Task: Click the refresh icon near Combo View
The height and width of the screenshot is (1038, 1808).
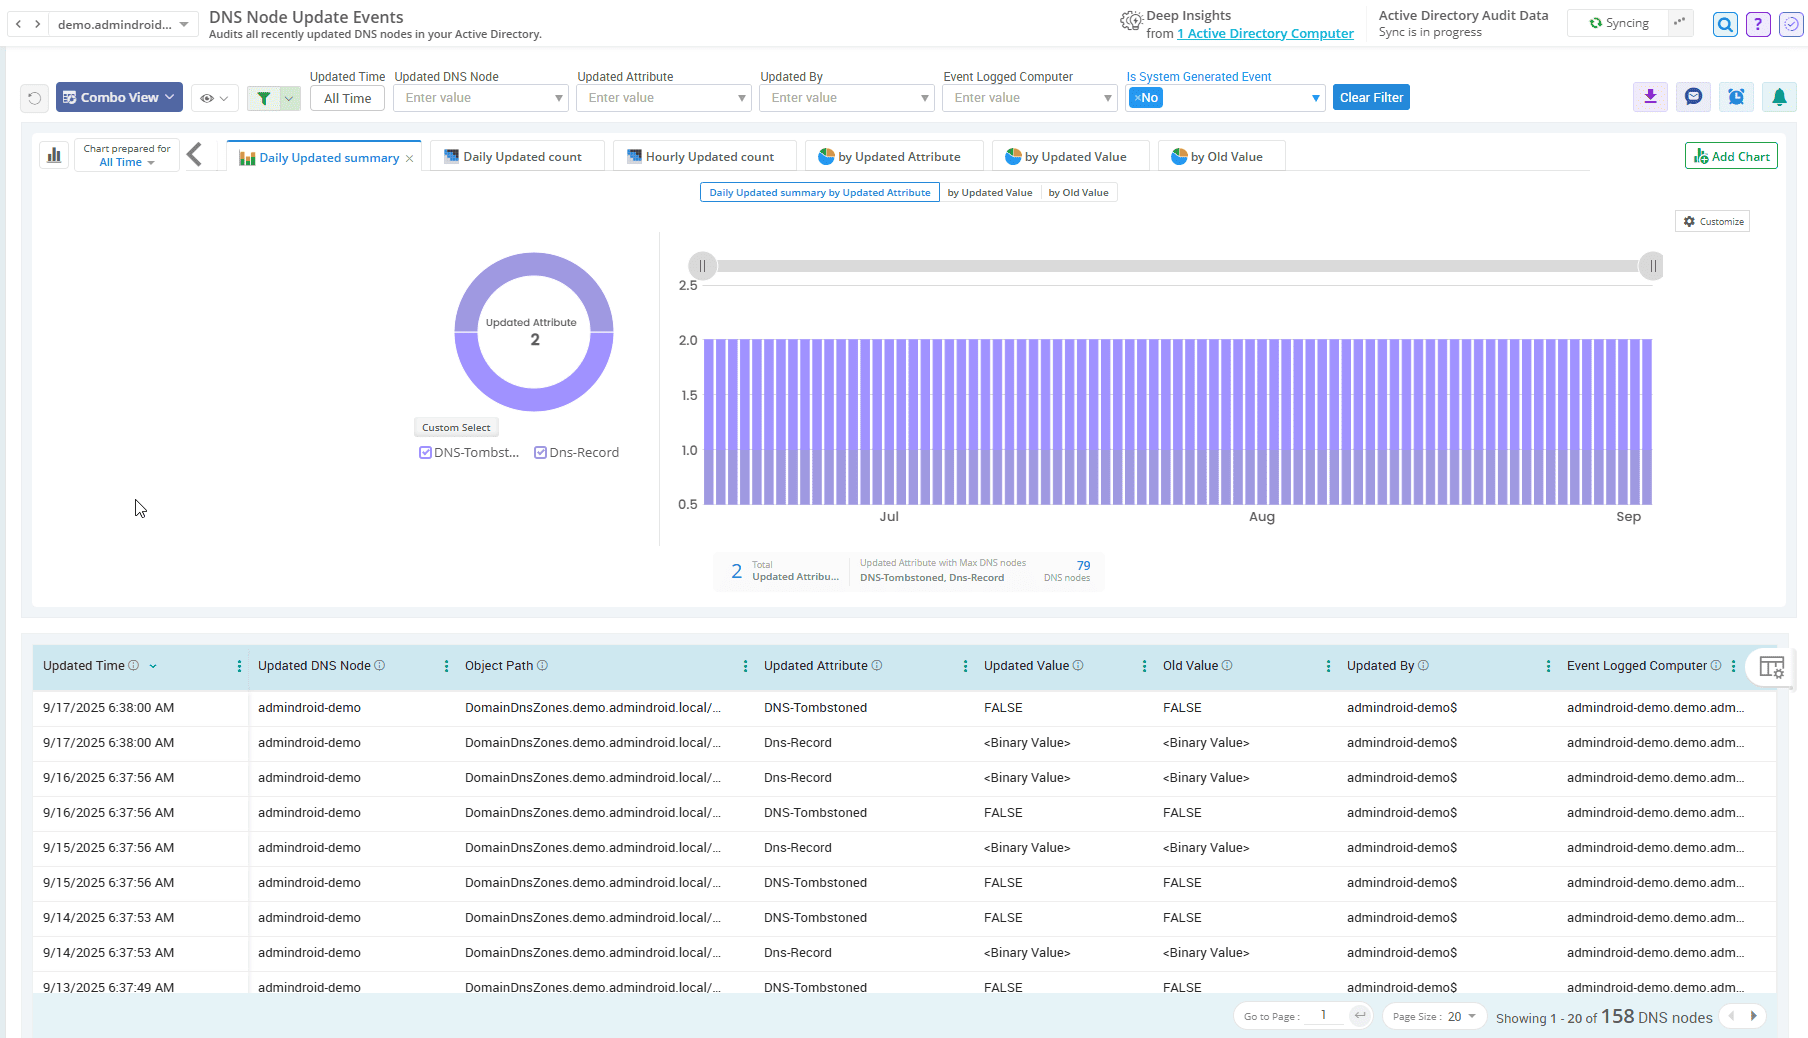Action: click(34, 97)
